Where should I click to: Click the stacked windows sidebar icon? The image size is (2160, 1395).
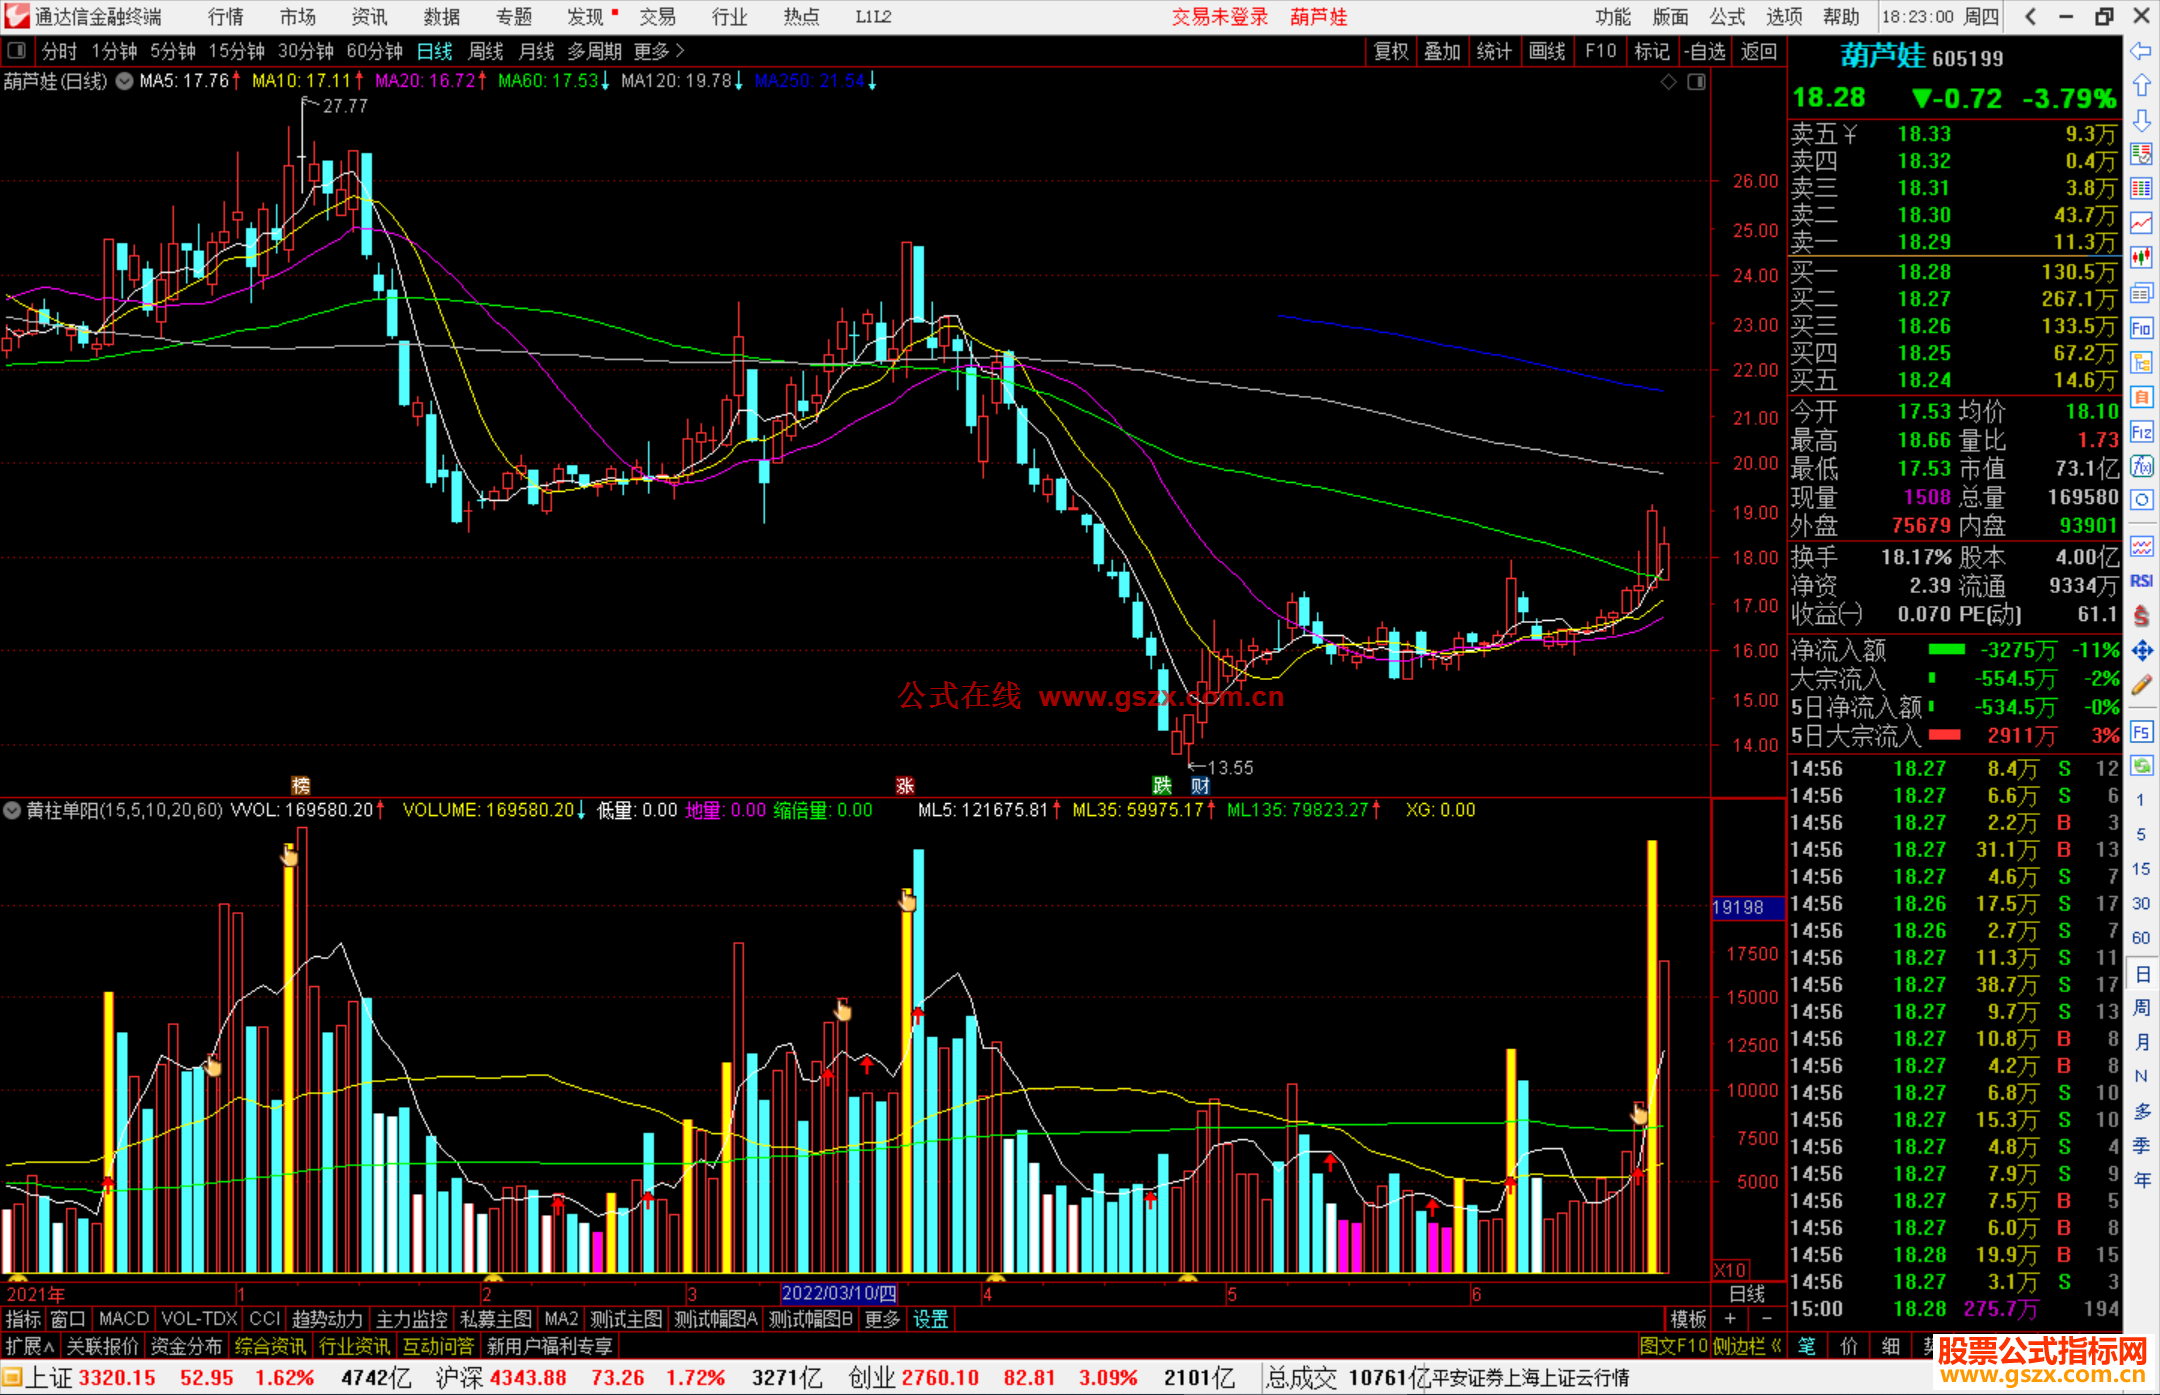point(2141,293)
